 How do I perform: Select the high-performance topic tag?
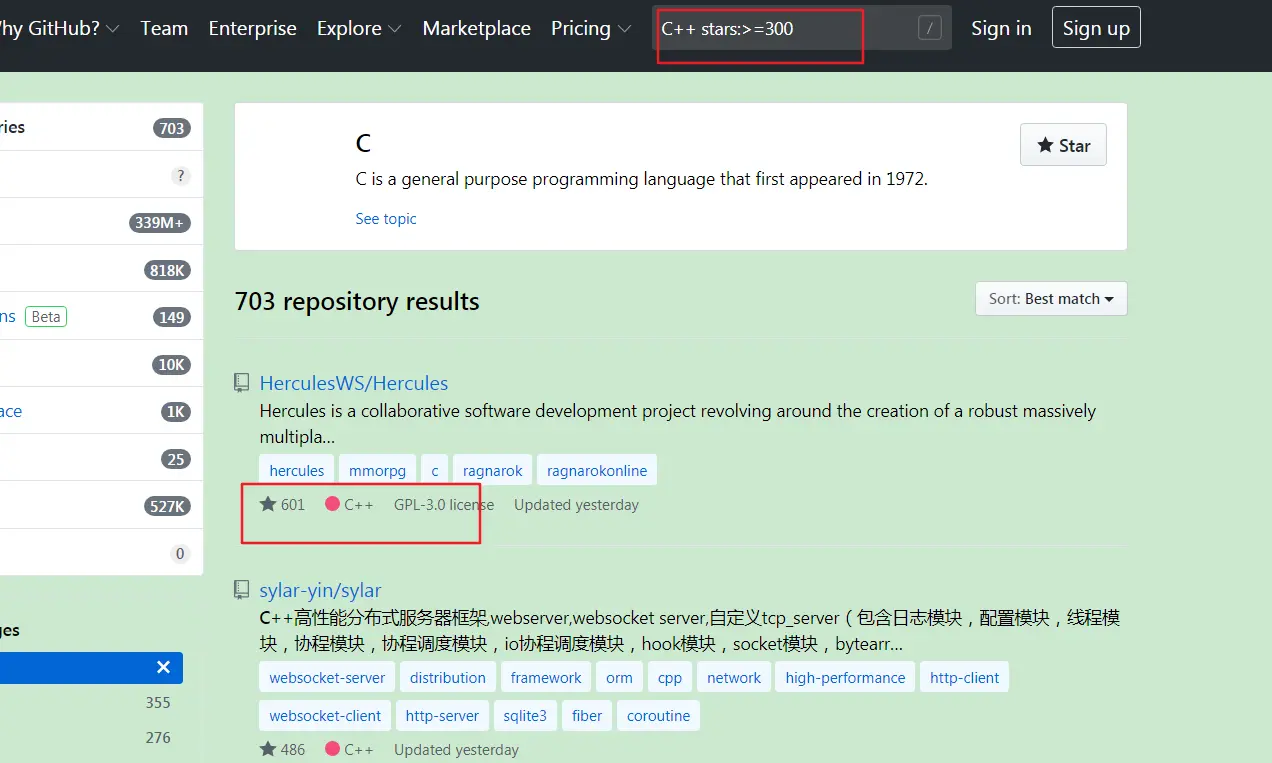[845, 677]
